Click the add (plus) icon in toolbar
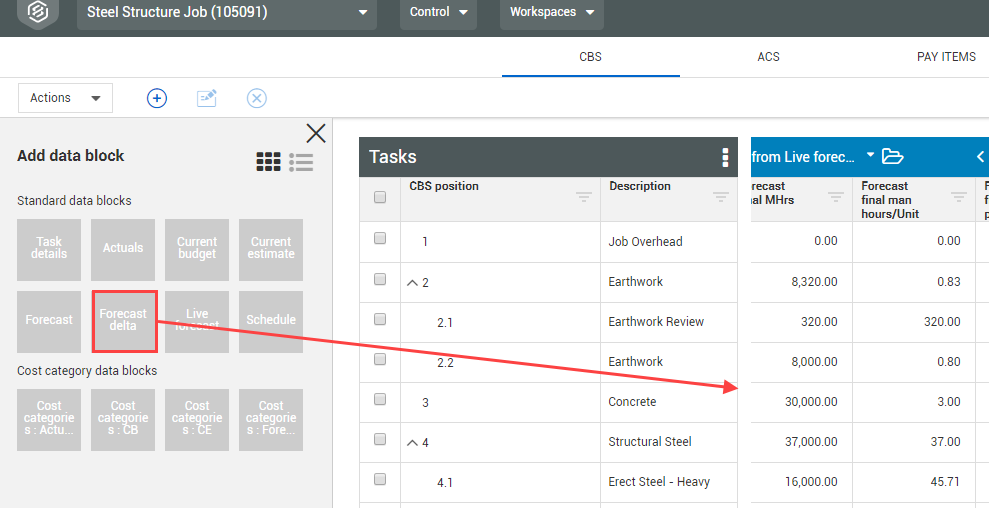 157,98
